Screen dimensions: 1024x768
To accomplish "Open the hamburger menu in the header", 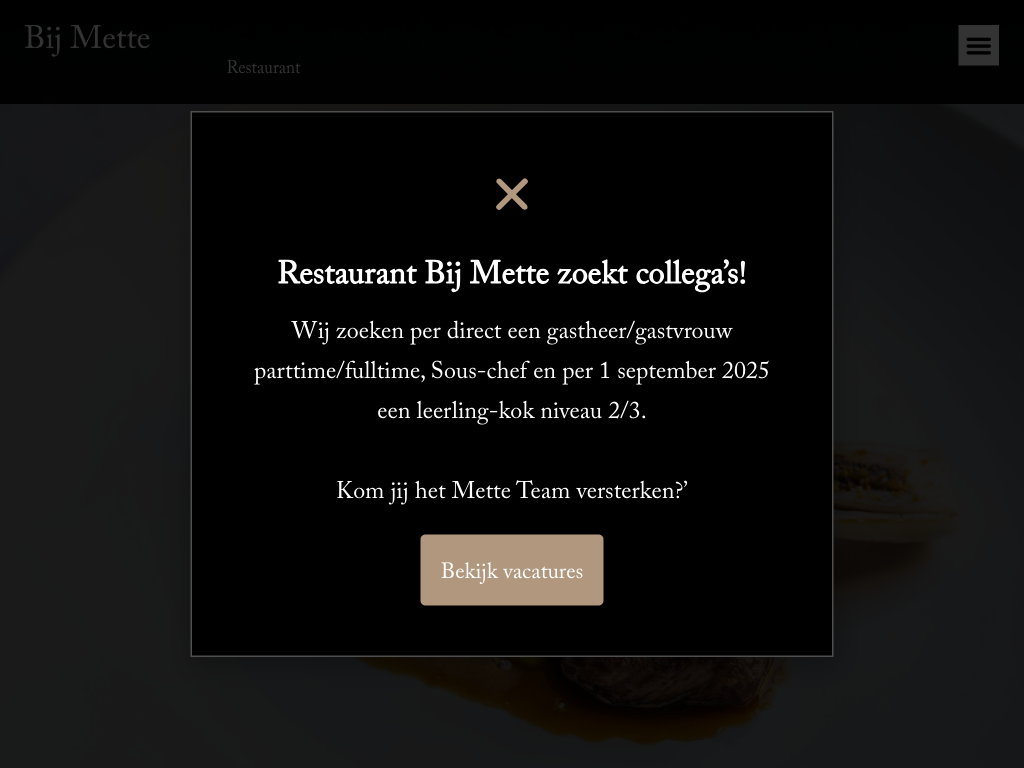I will 978,45.
